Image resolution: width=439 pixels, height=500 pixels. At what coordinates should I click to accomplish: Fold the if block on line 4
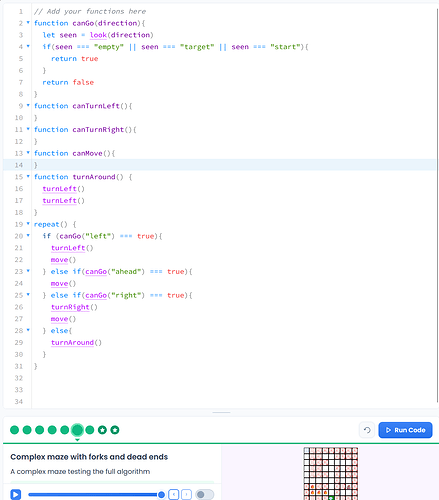[28, 46]
